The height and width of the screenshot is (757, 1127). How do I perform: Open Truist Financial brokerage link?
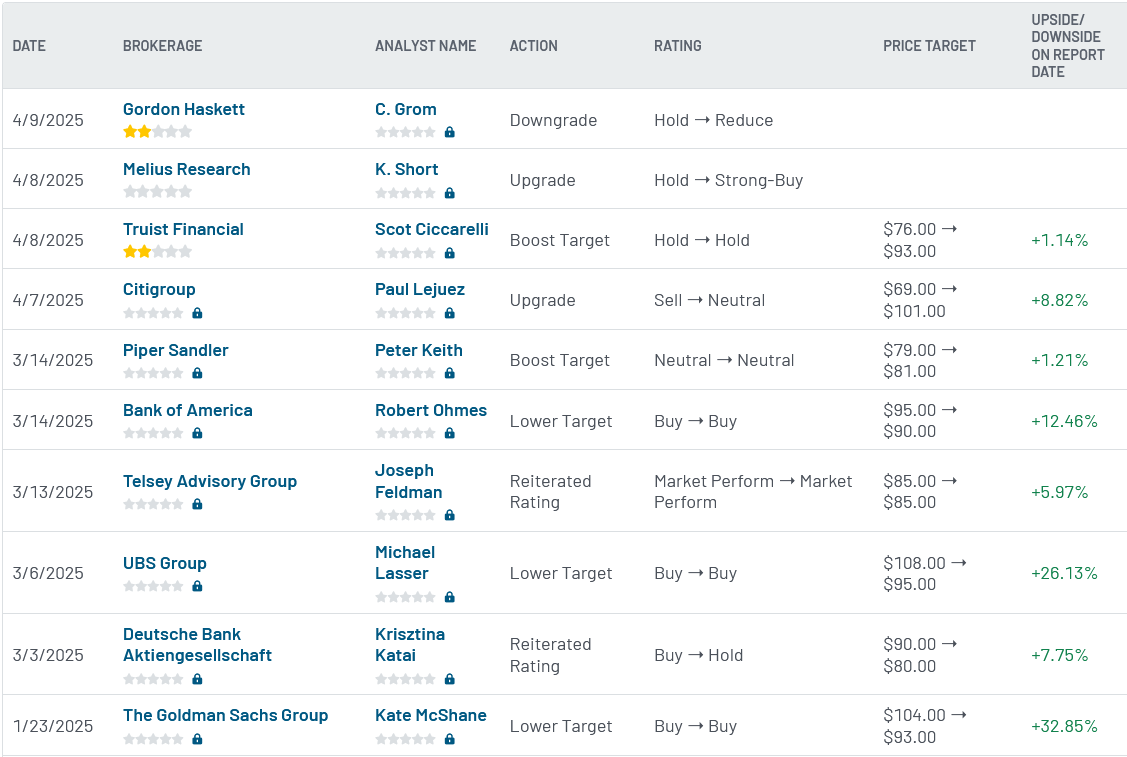(x=183, y=229)
